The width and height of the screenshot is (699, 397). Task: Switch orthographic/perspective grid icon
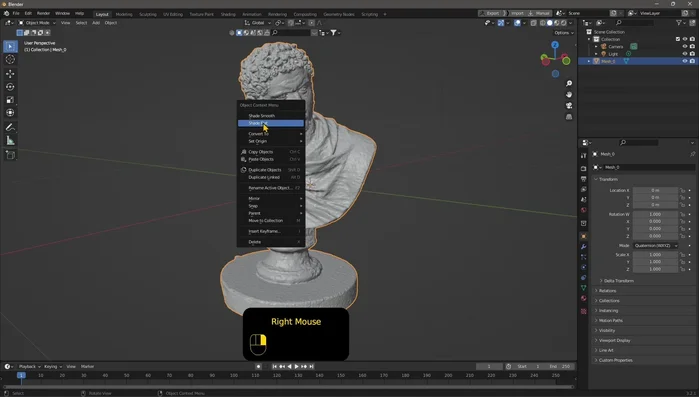569,117
